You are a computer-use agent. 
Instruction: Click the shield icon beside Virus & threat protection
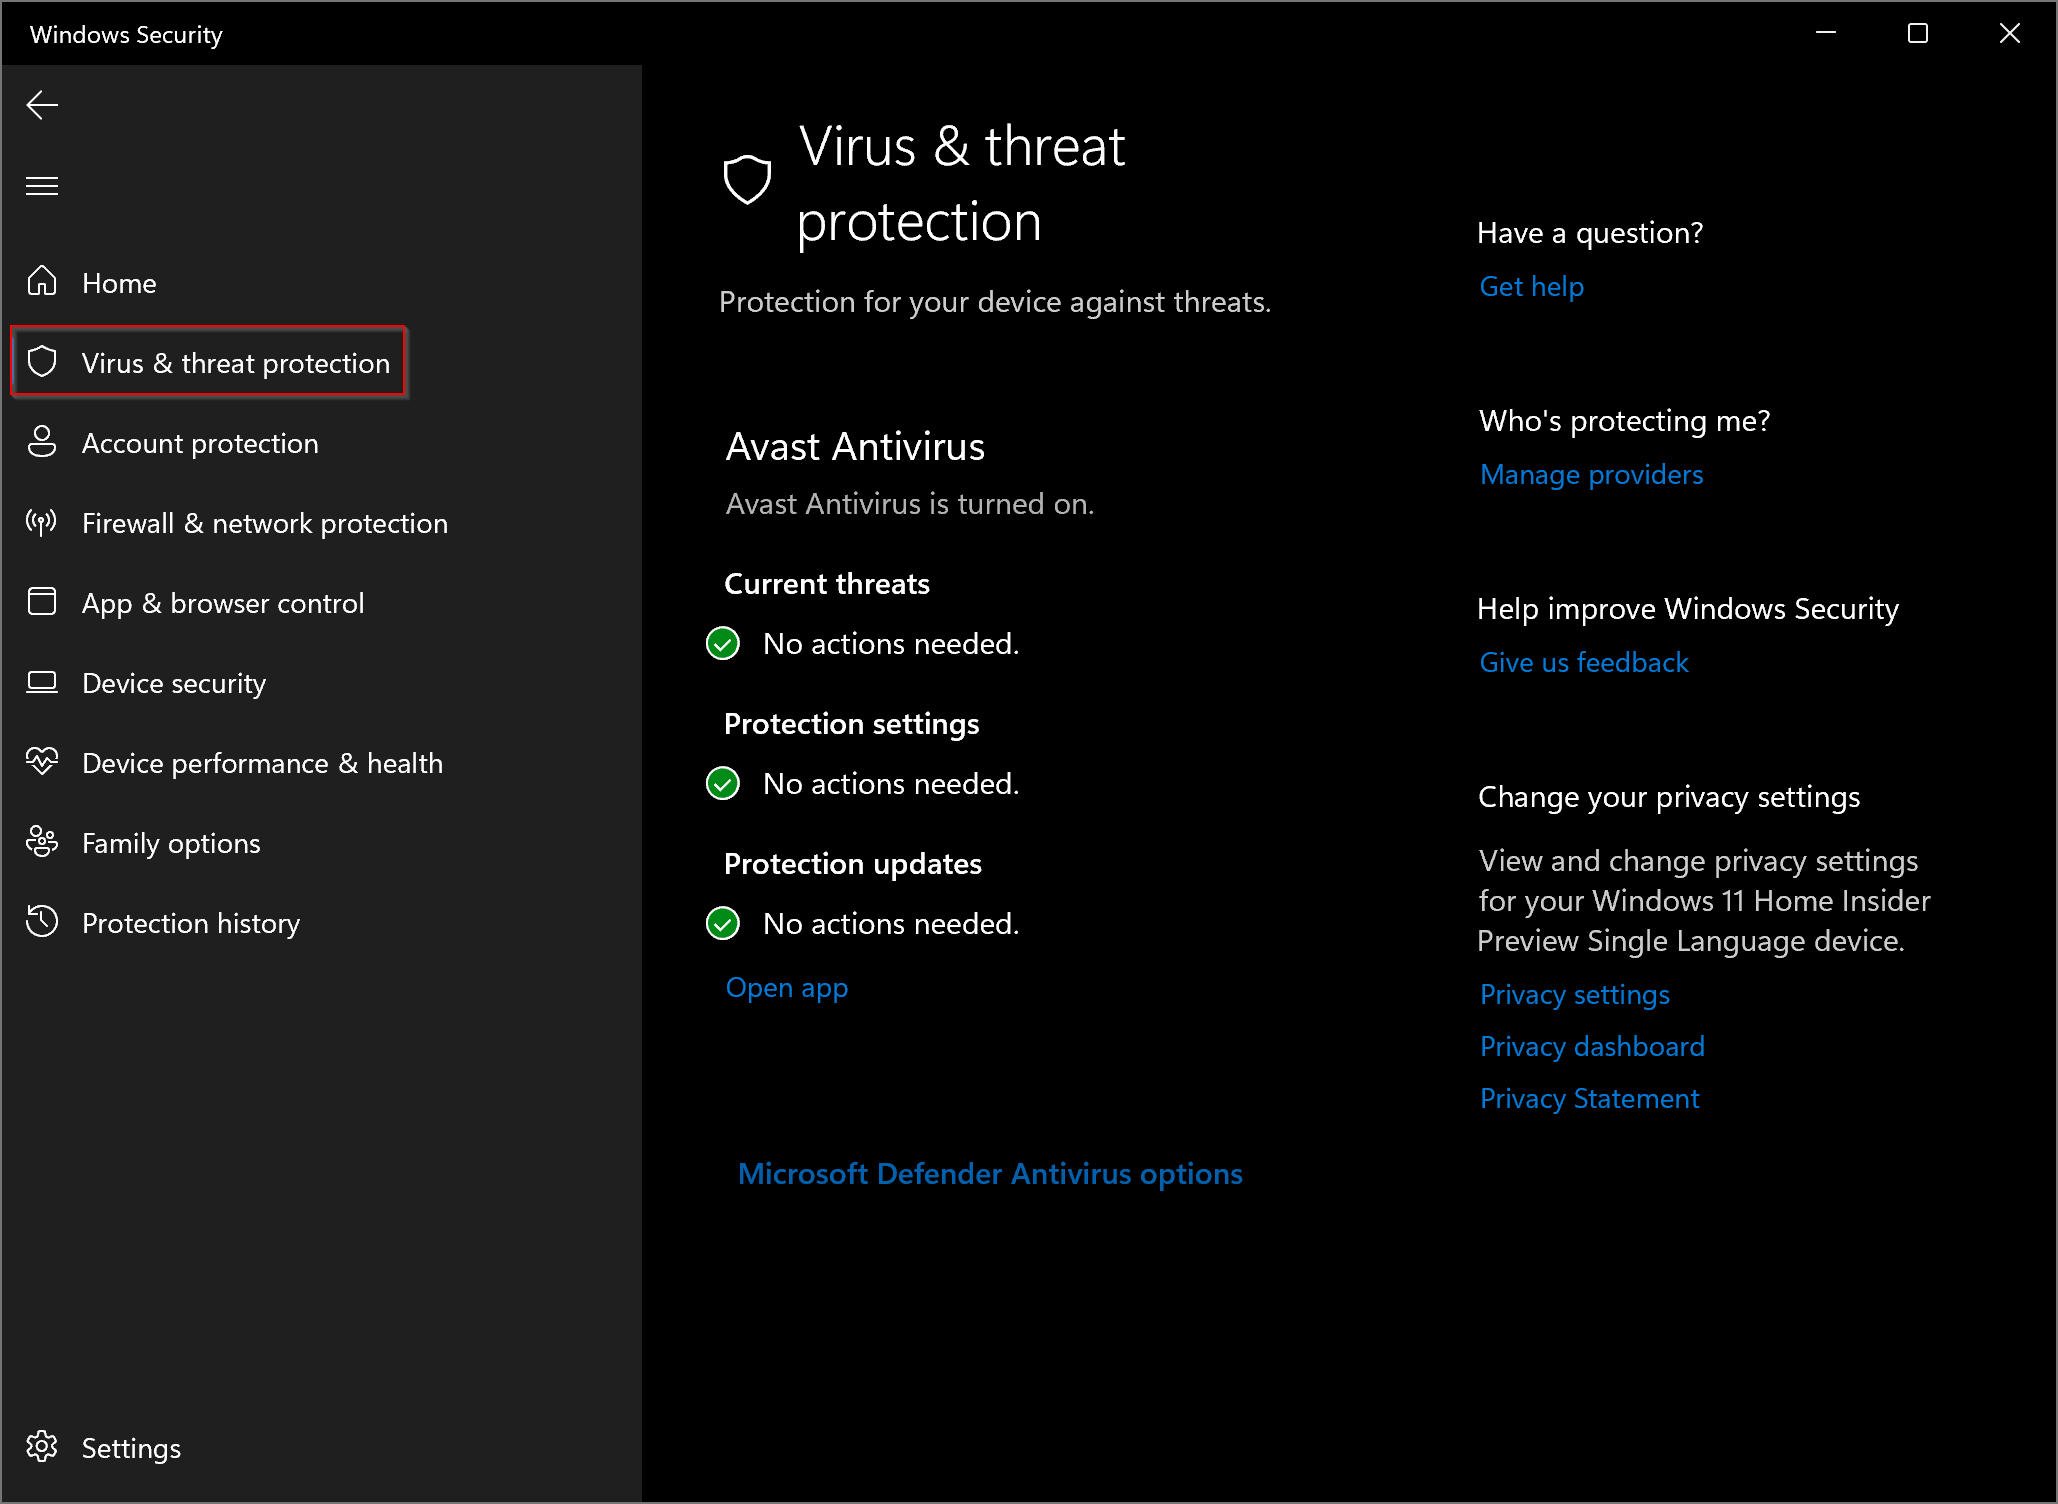[42, 361]
